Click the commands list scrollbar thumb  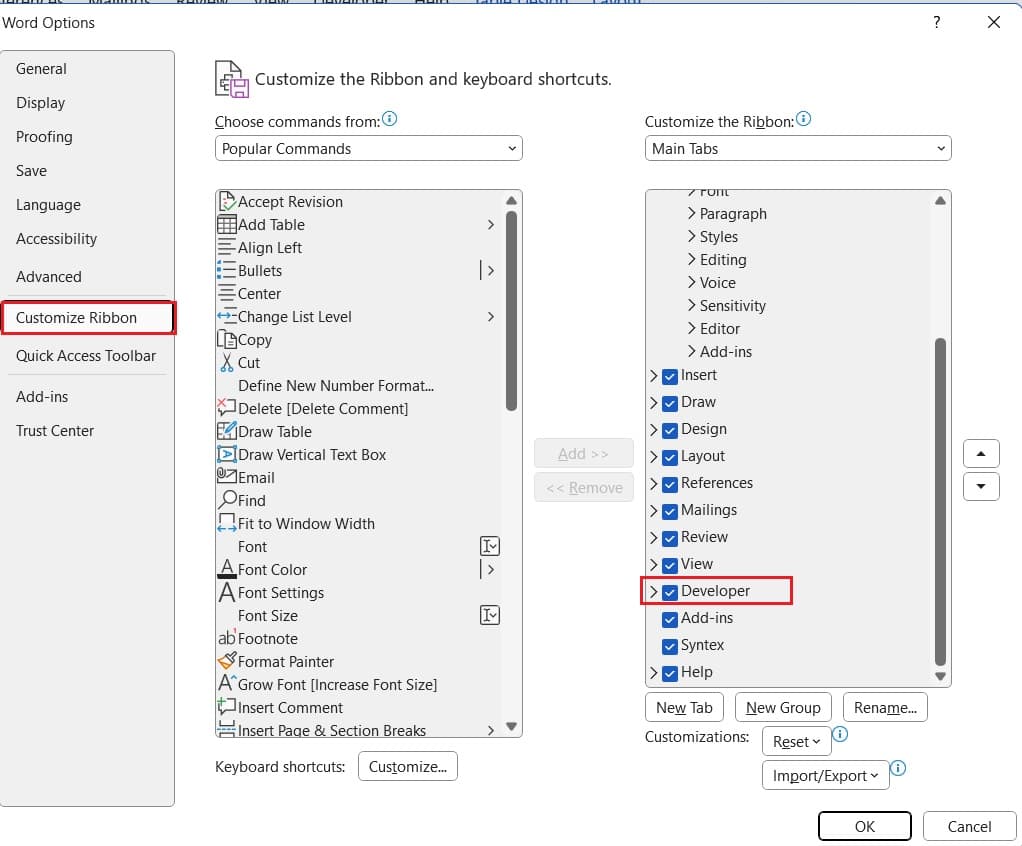coord(512,311)
